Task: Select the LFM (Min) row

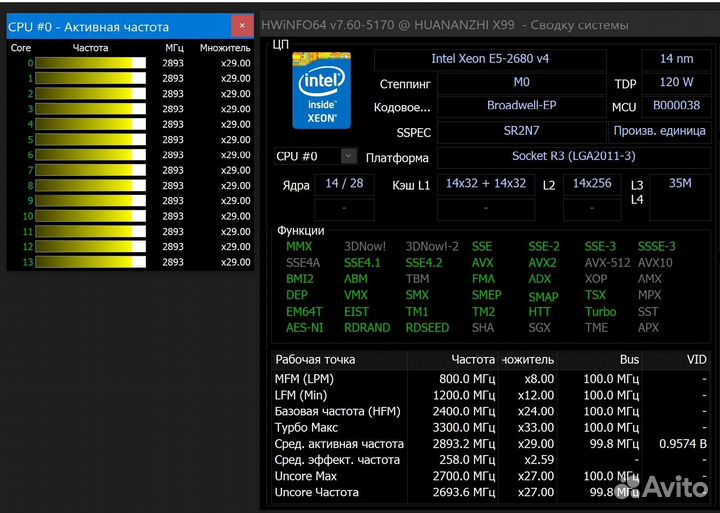Action: [x=490, y=395]
